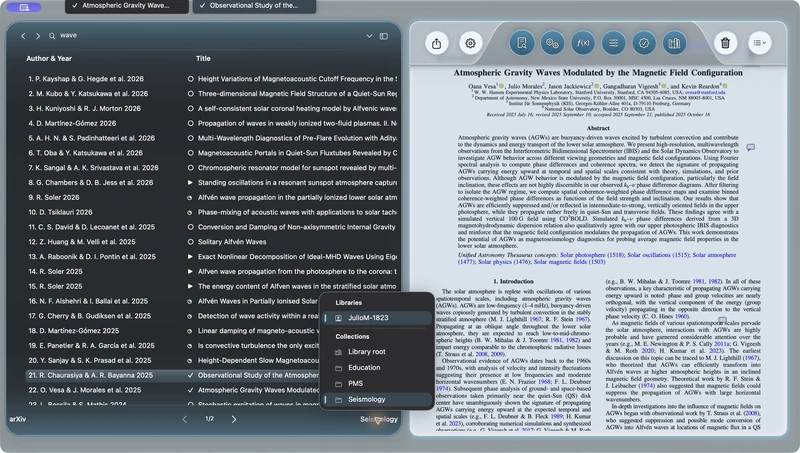This screenshot has width=800, height=453.
Task: Select the JulioM-1823 library in popup
Action: tap(378, 318)
